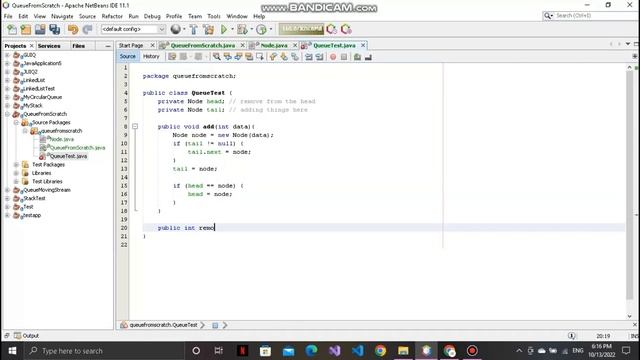Viewport: 640px width, 360px height.
Task: Switch to the QueueFromScratch.java tab
Action: [x=202, y=45]
